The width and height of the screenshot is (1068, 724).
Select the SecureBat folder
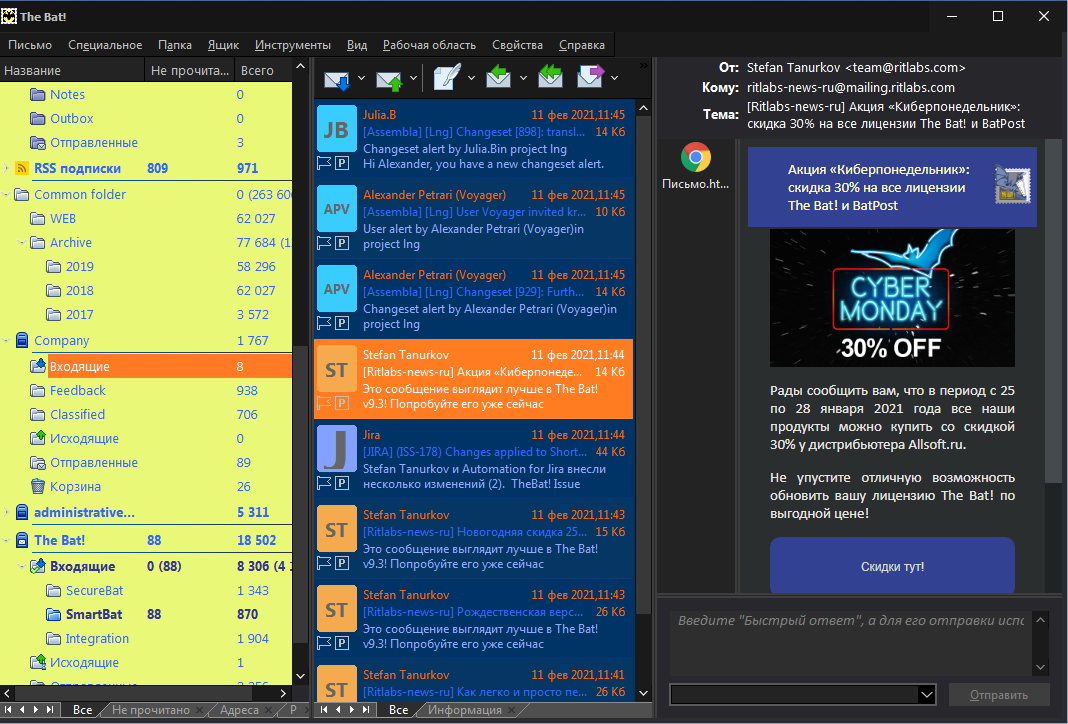click(x=94, y=591)
